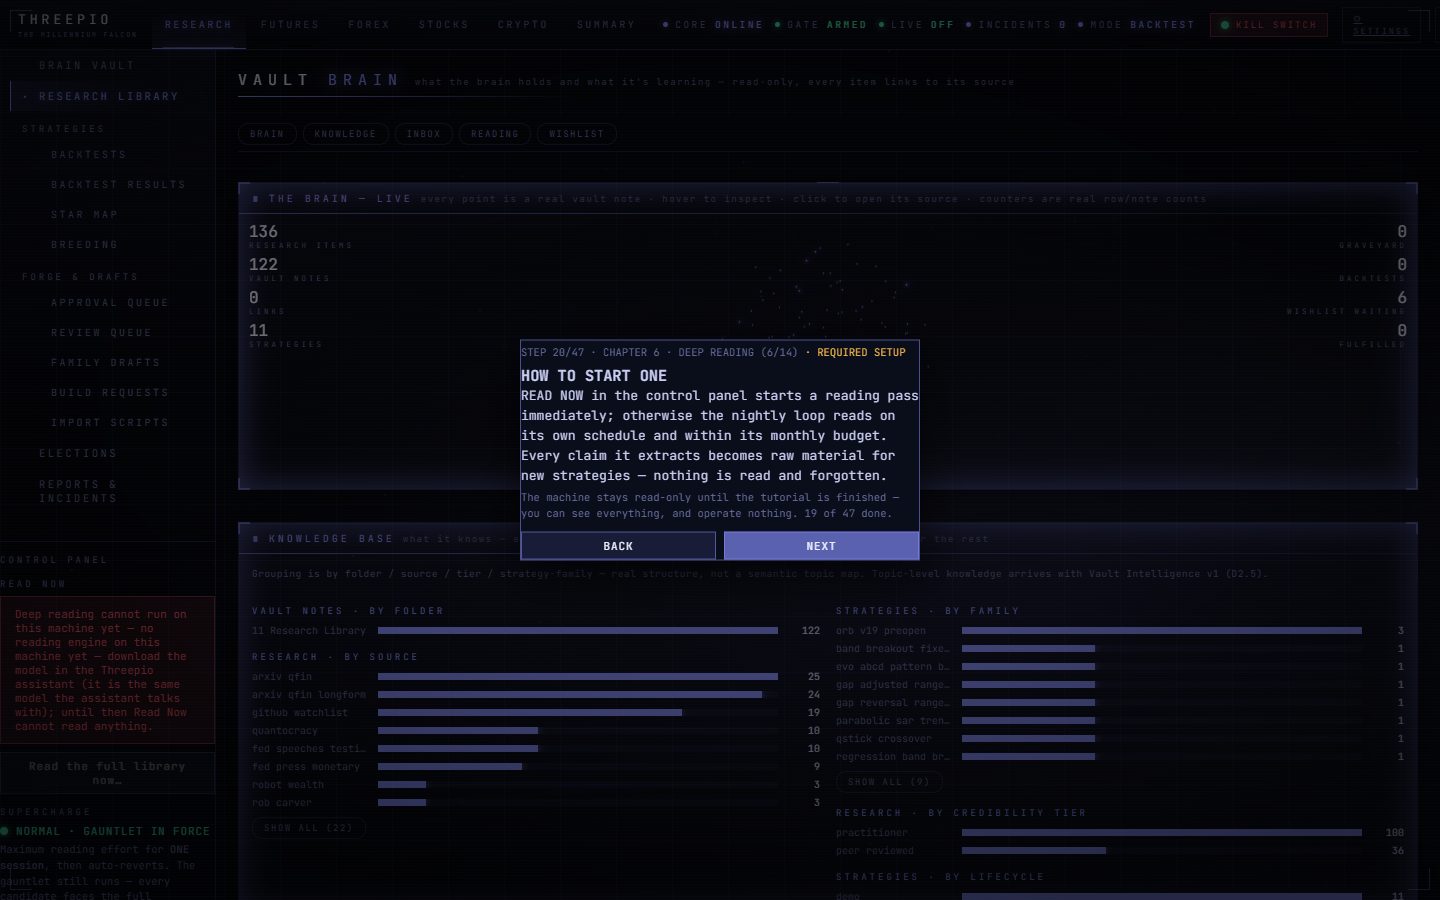Click the GATE ARMED status indicator
1440x900 pixels.
(820, 25)
